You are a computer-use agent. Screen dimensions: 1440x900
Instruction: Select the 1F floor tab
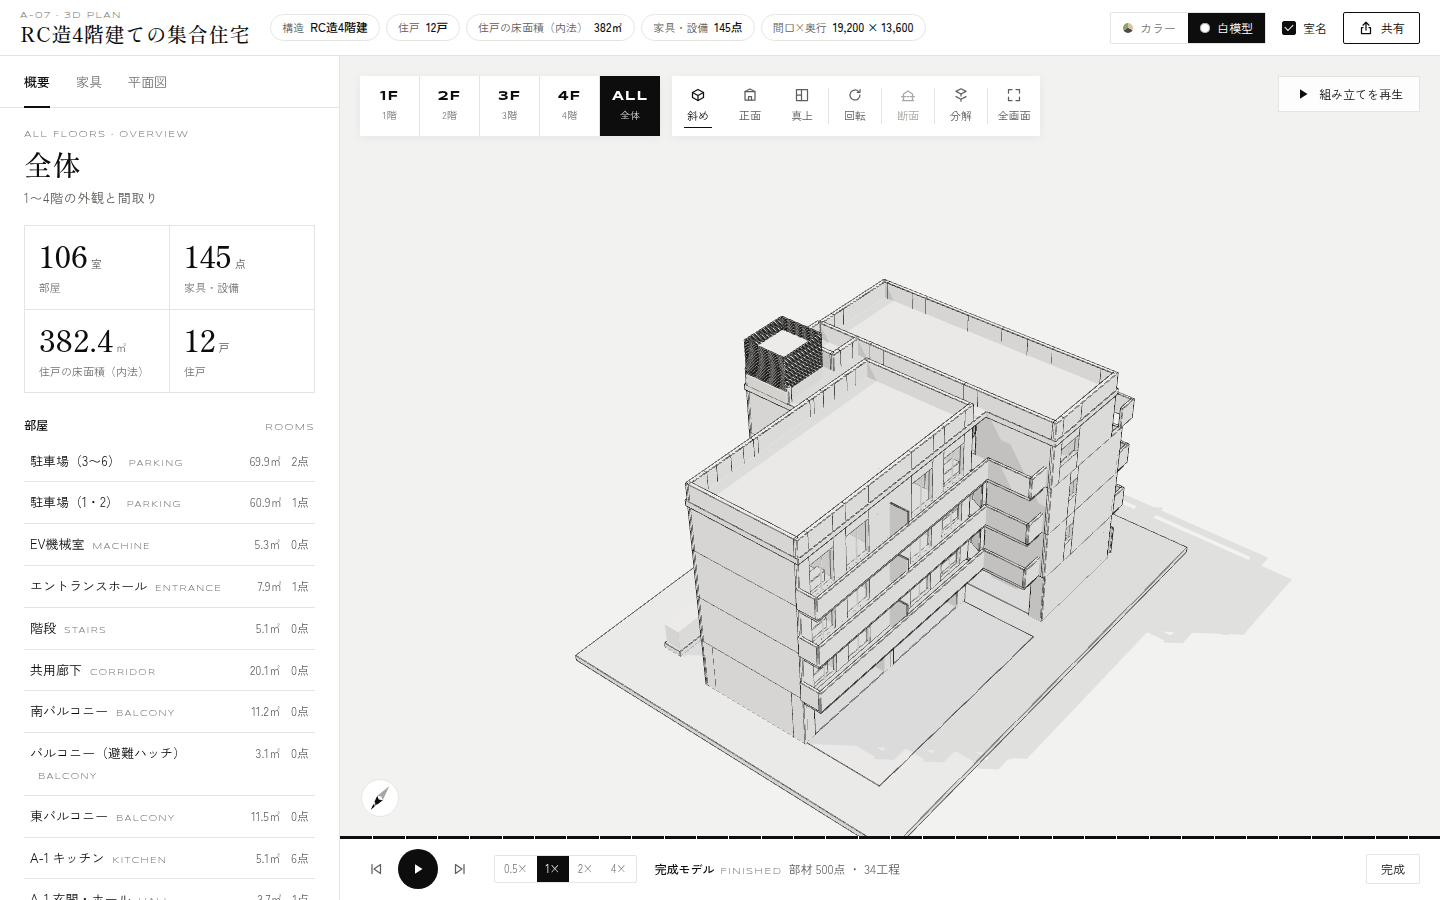point(389,105)
